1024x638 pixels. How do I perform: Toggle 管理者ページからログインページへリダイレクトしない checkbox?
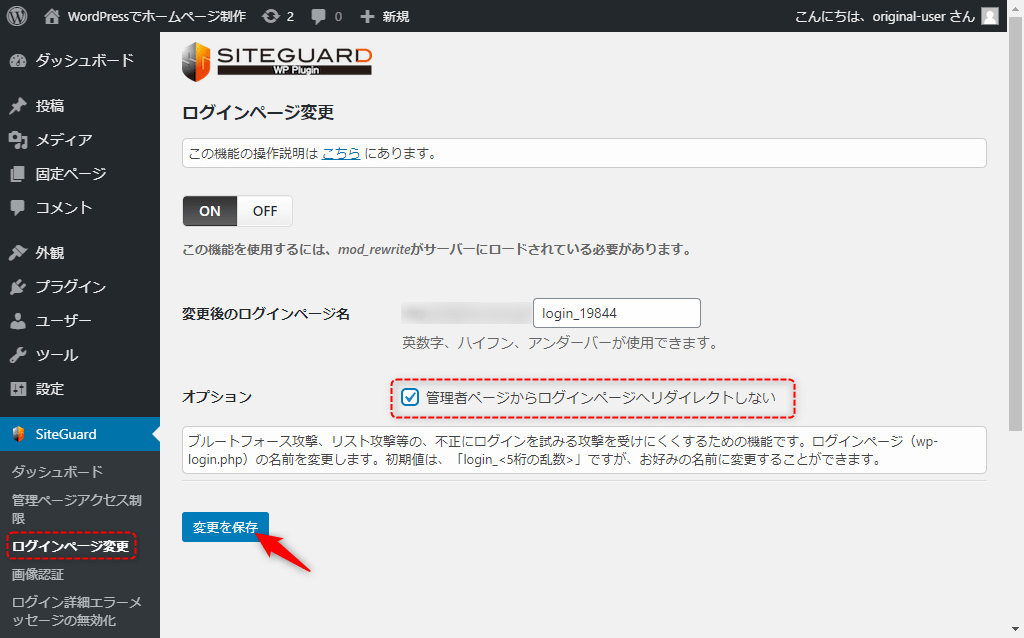[x=409, y=397]
